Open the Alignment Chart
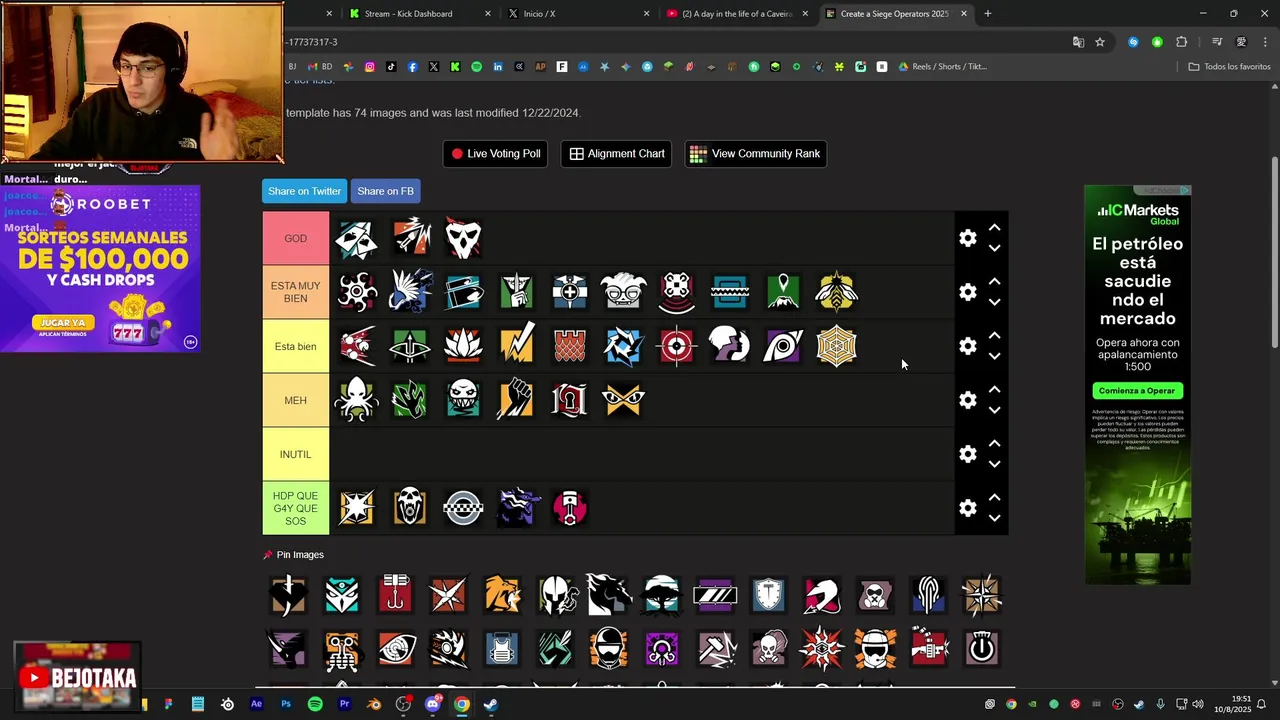The image size is (1280, 720). tap(617, 154)
